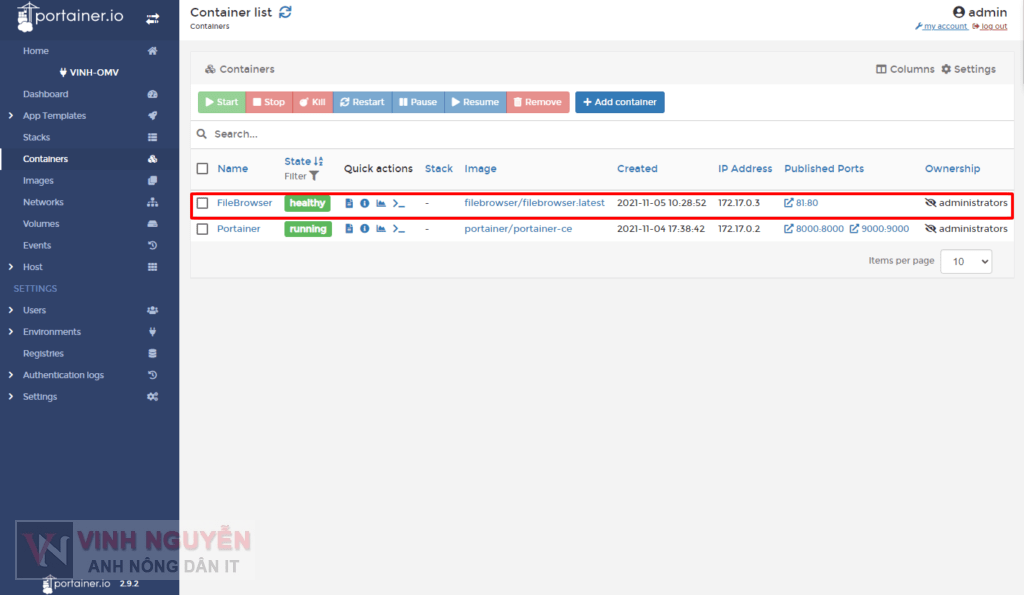Open Images menu item
The height and width of the screenshot is (595, 1024).
[39, 180]
